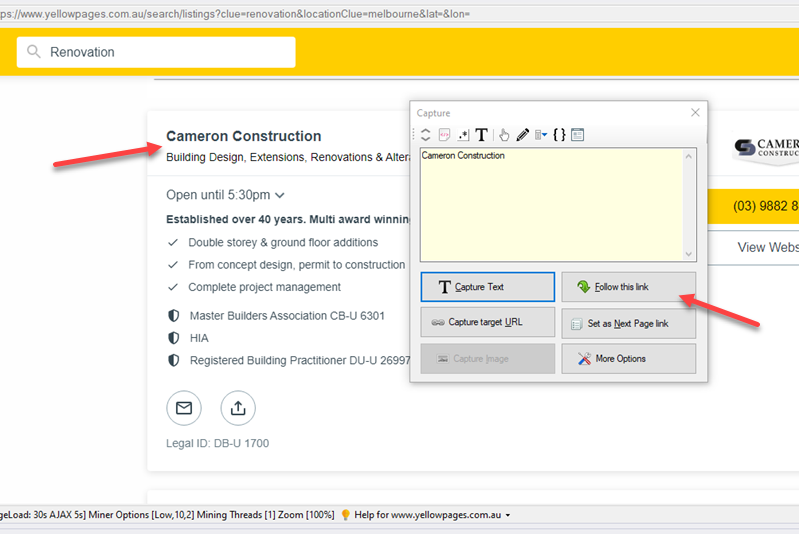Open the Help for www.yellowpages.com.au dropdown
The width and height of the screenshot is (799, 534).
point(508,515)
